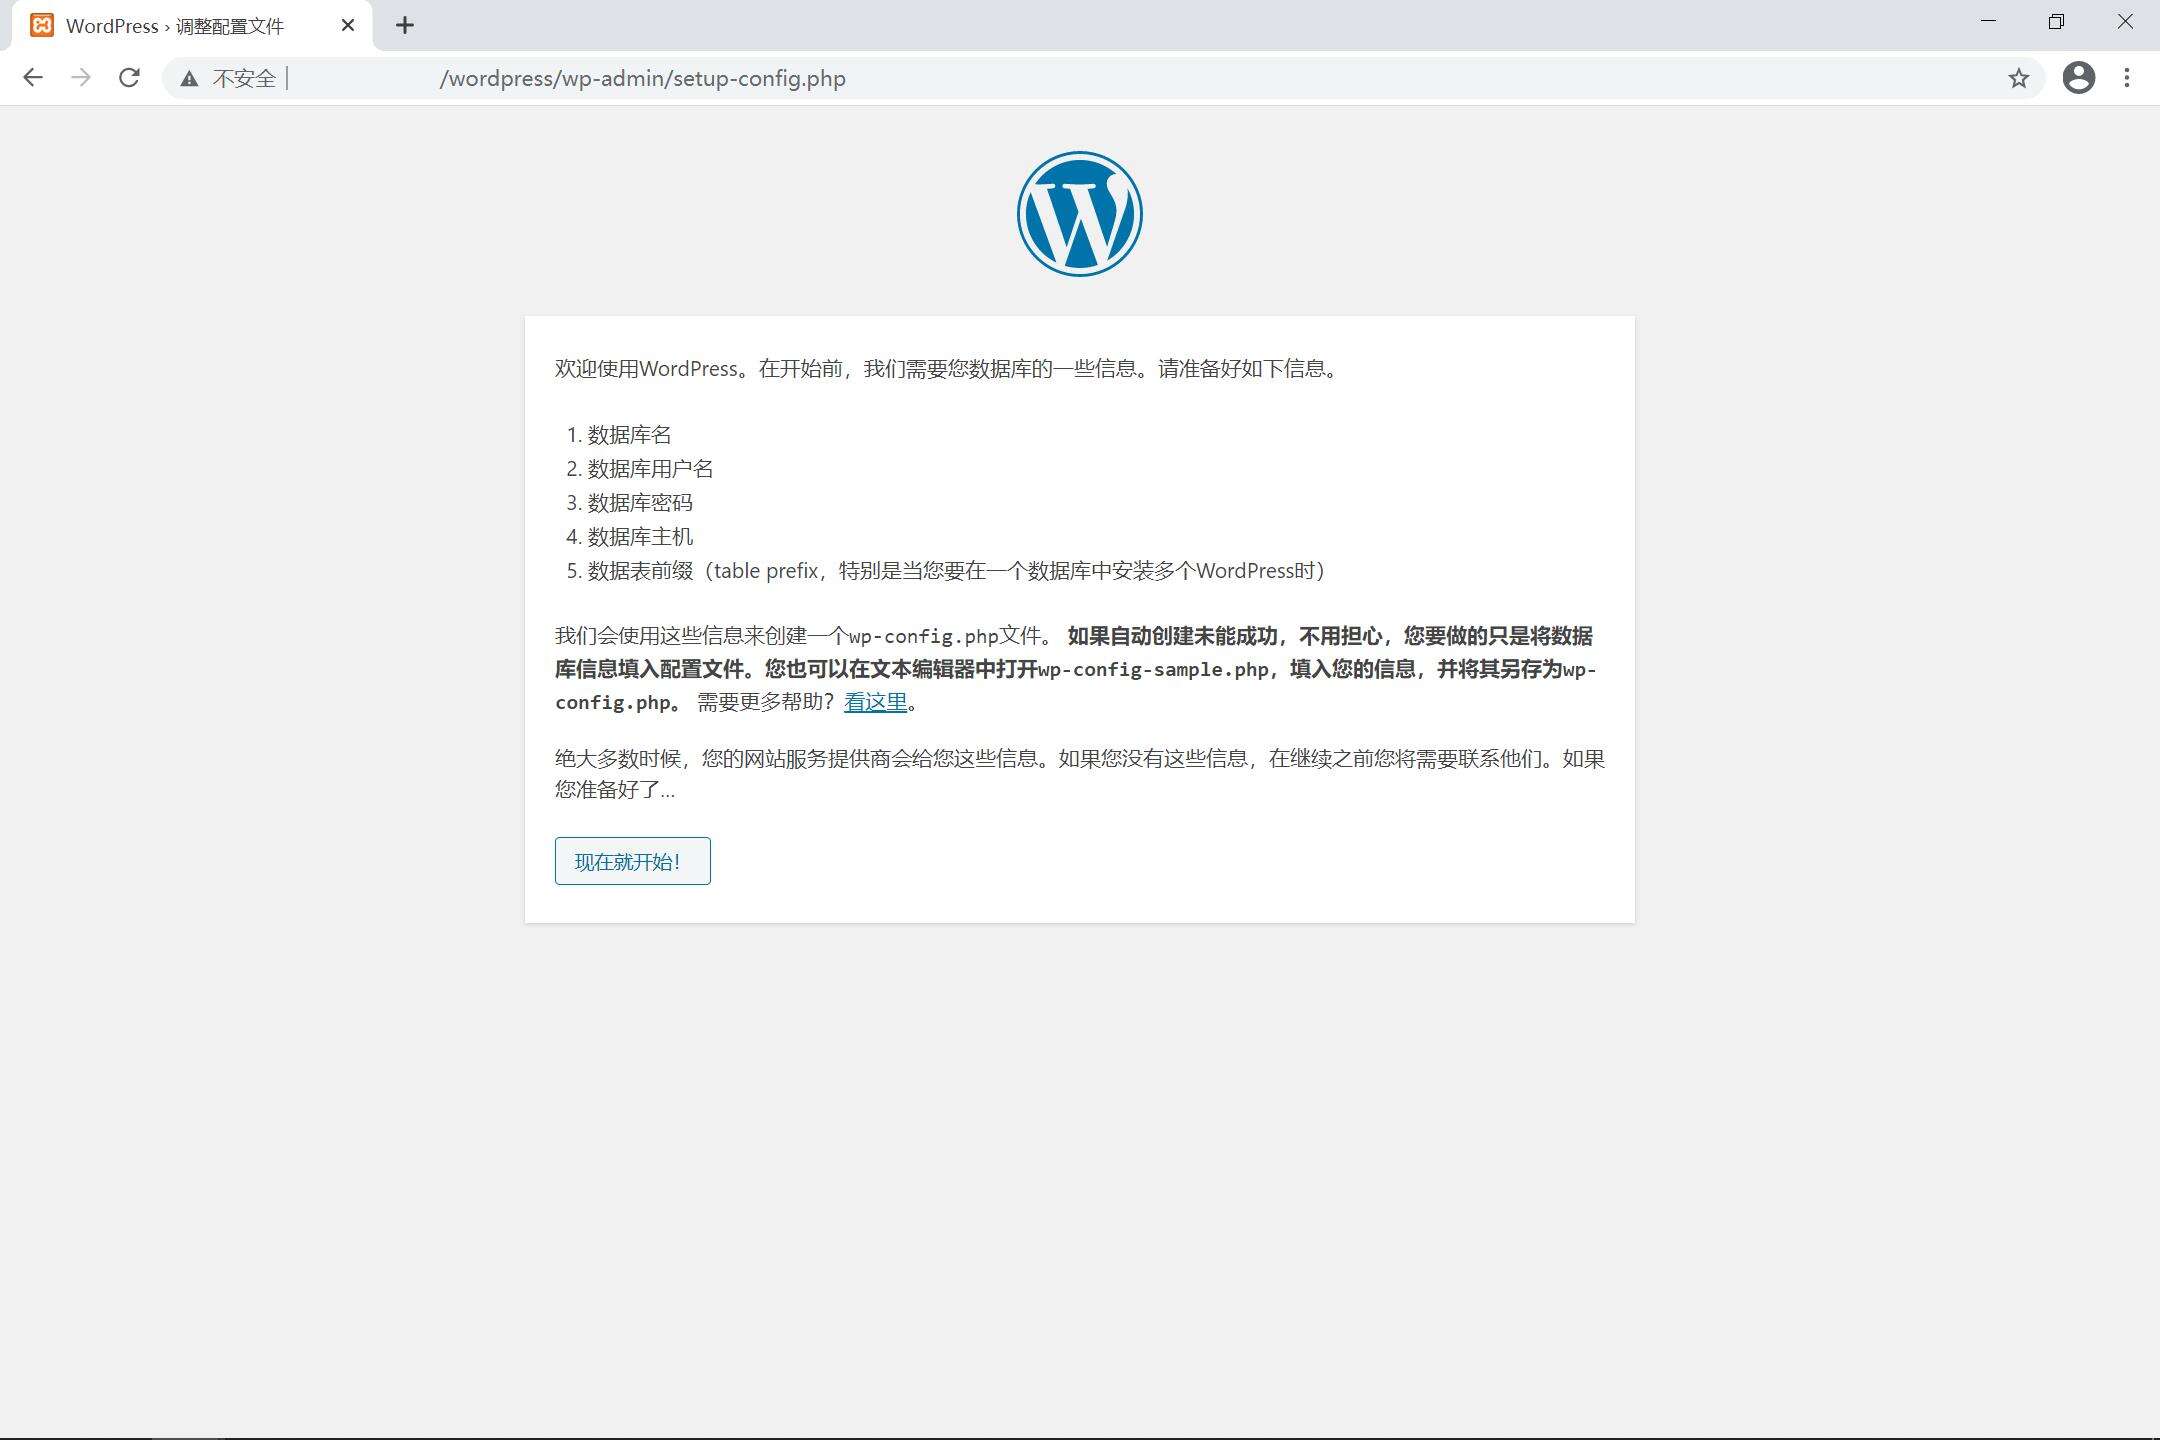Click the tab's orange XAMPP favicon
Image resolution: width=2160 pixels, height=1440 pixels.
coord(42,25)
